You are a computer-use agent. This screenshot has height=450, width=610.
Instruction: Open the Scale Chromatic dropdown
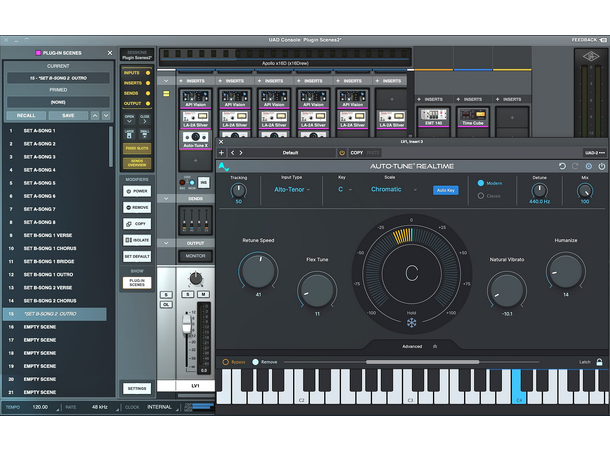coord(394,189)
